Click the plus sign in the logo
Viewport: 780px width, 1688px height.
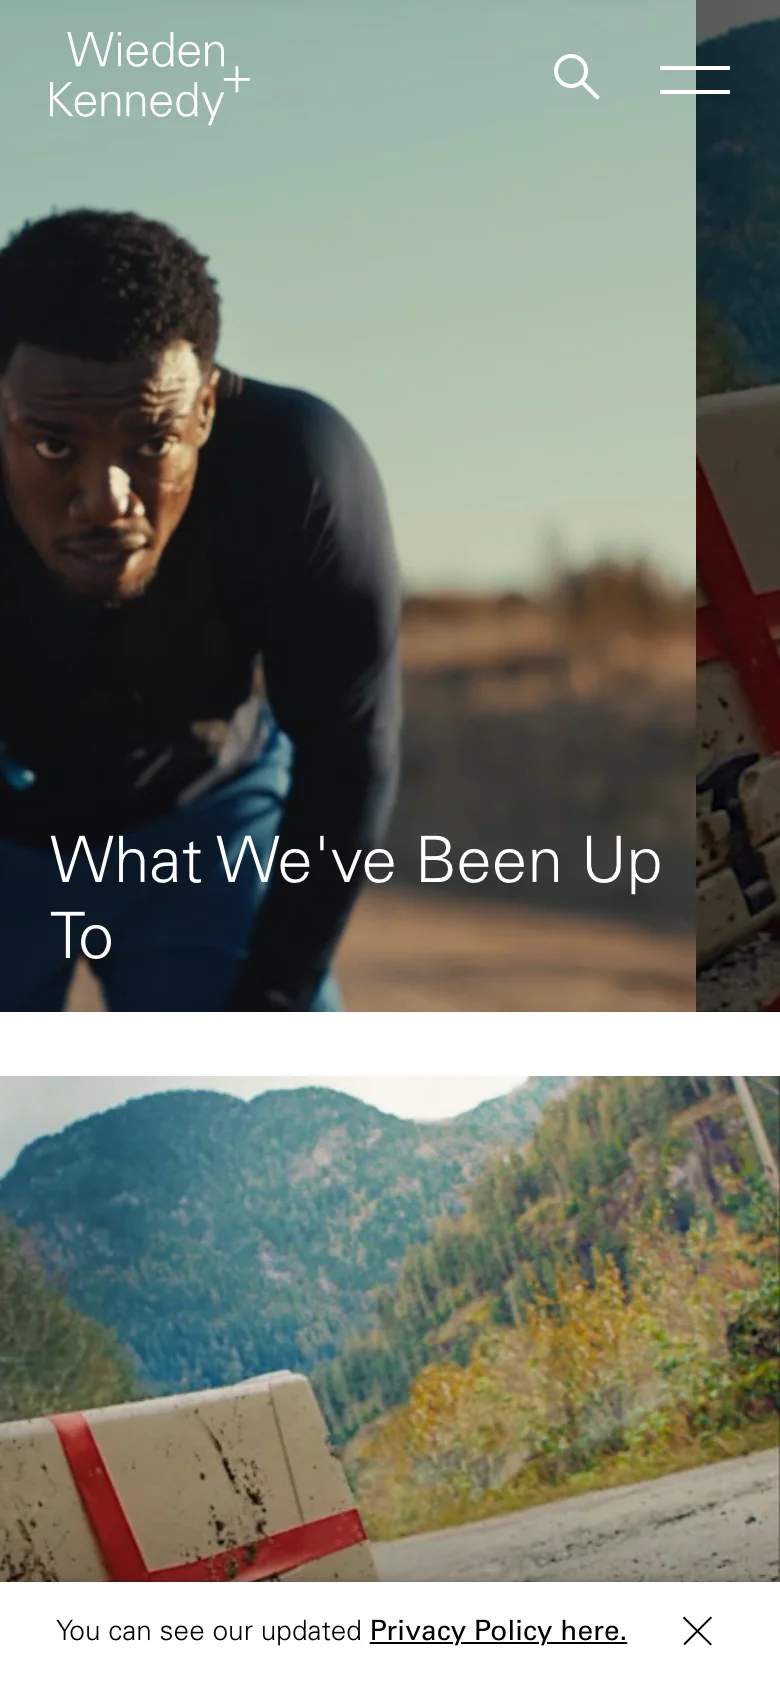(x=236, y=78)
